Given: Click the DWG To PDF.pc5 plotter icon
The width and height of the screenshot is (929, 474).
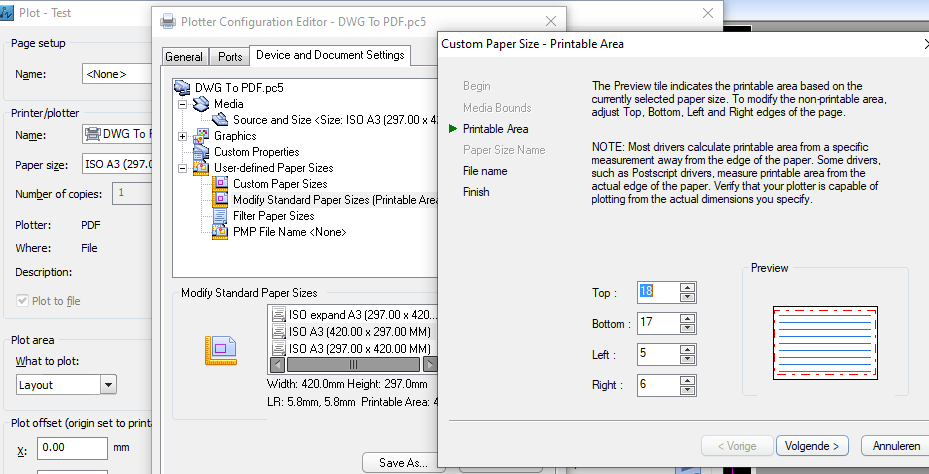Looking at the screenshot, I should coord(182,88).
